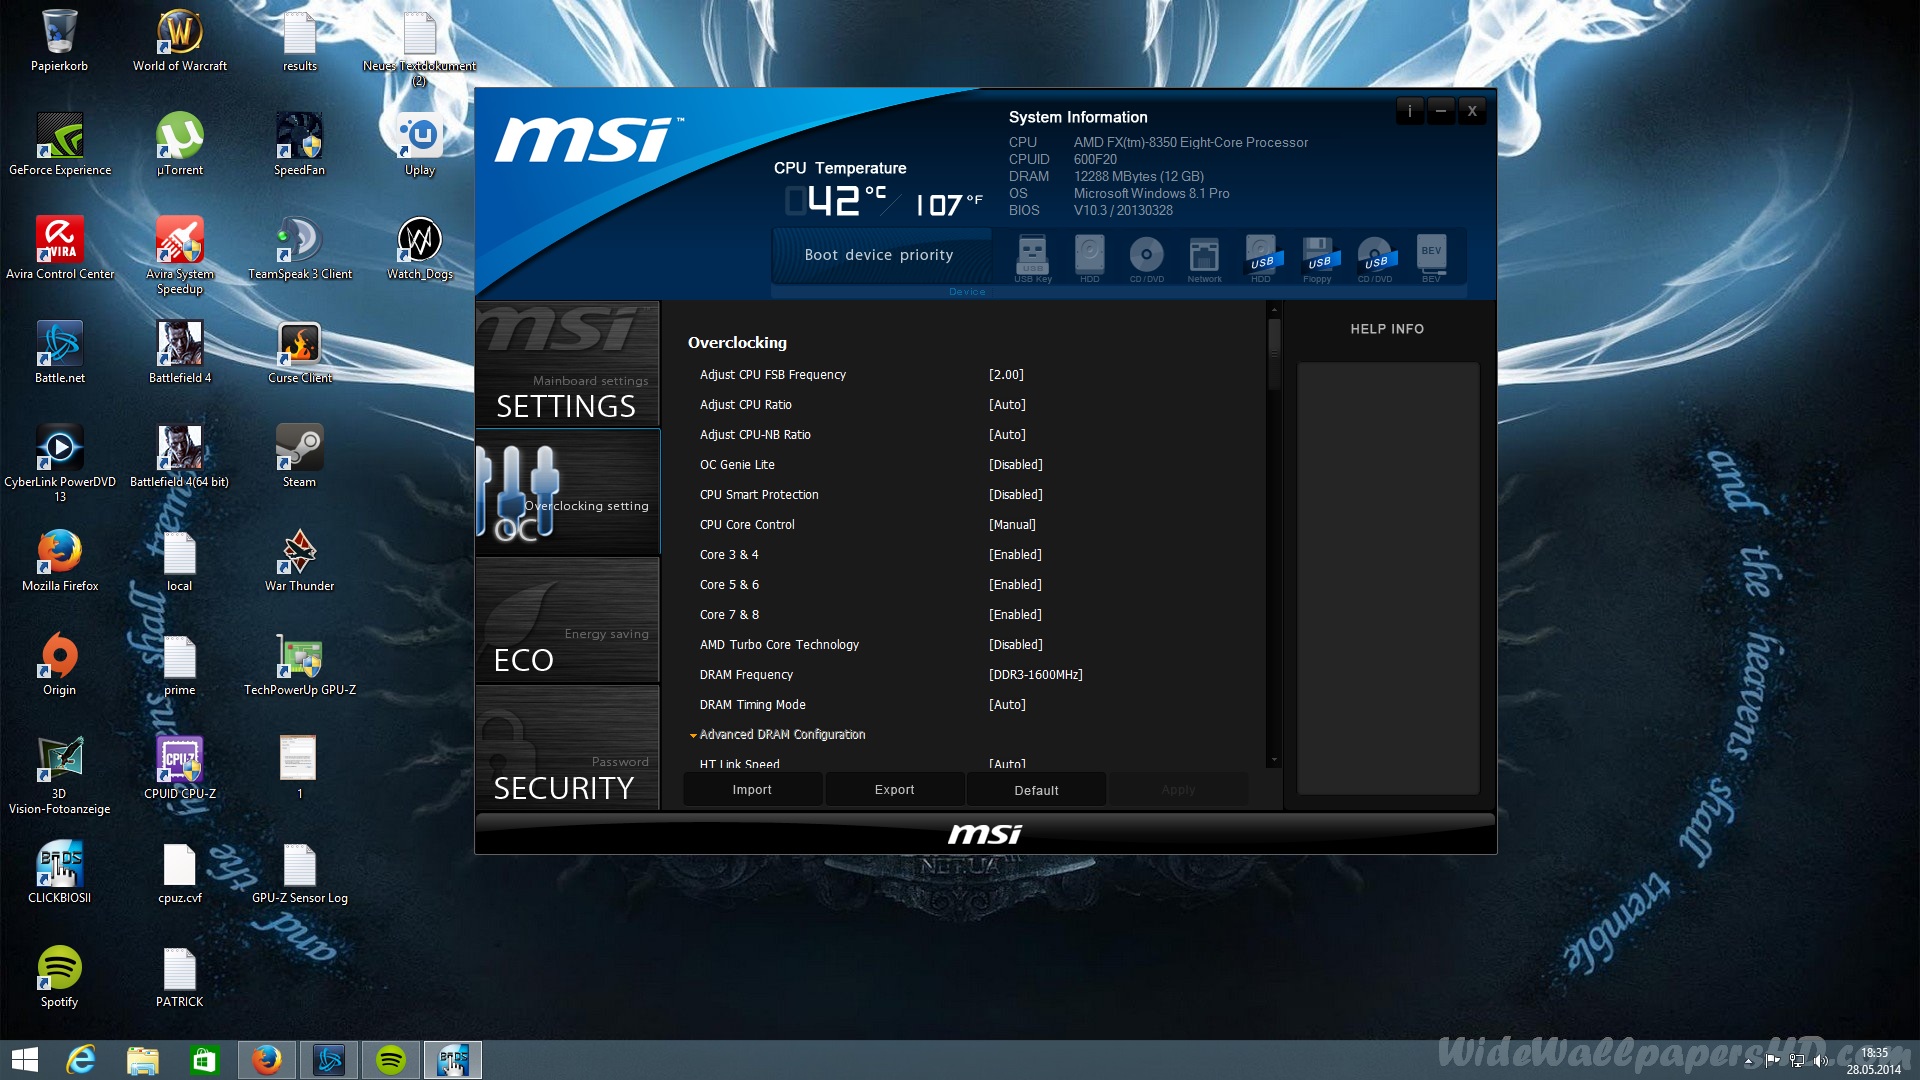Select the BEV boot device icon
1920x1080 pixels.
coord(1432,256)
